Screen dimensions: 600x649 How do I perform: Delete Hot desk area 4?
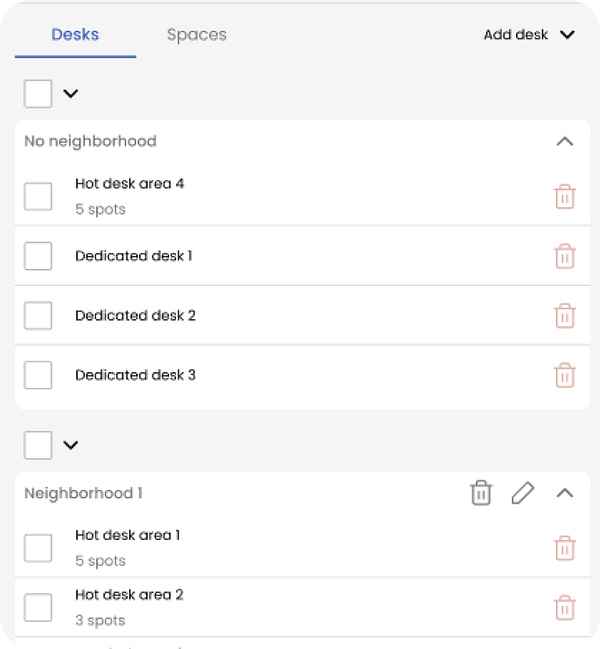point(565,196)
